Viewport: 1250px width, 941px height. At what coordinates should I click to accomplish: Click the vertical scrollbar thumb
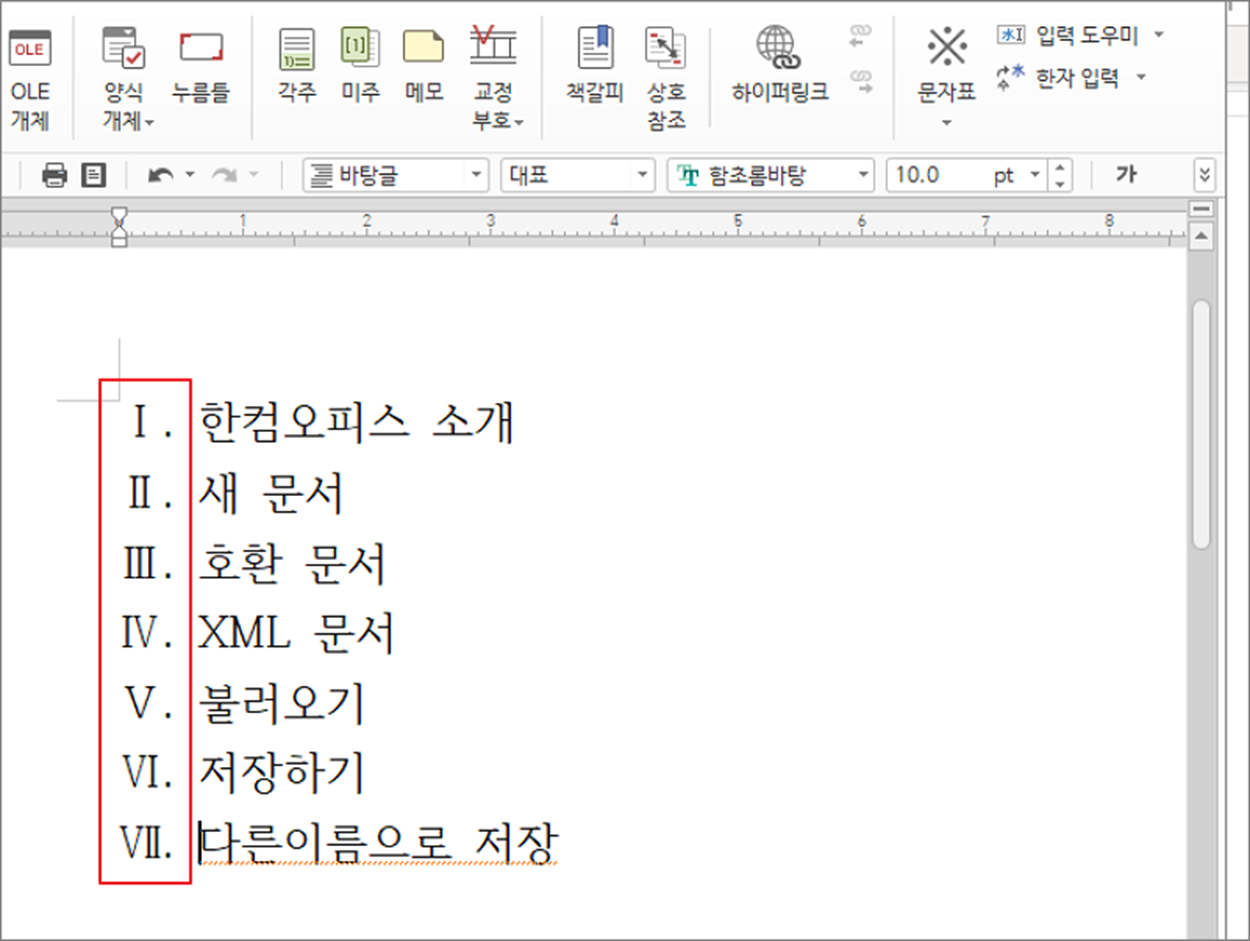1201,425
